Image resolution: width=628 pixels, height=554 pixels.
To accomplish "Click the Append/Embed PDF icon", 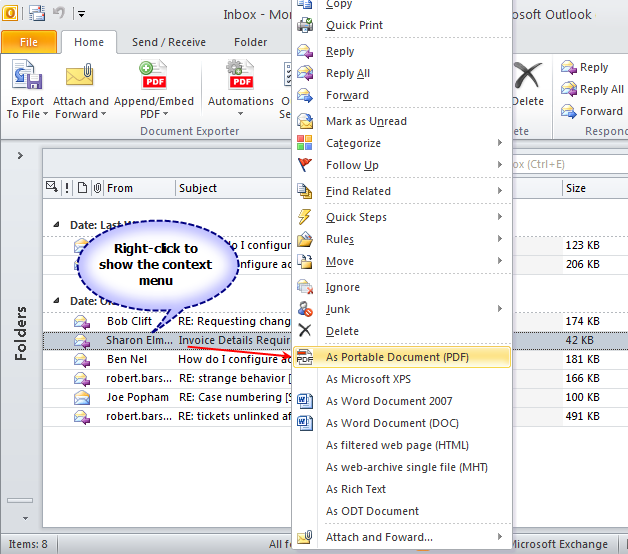I will (153, 74).
